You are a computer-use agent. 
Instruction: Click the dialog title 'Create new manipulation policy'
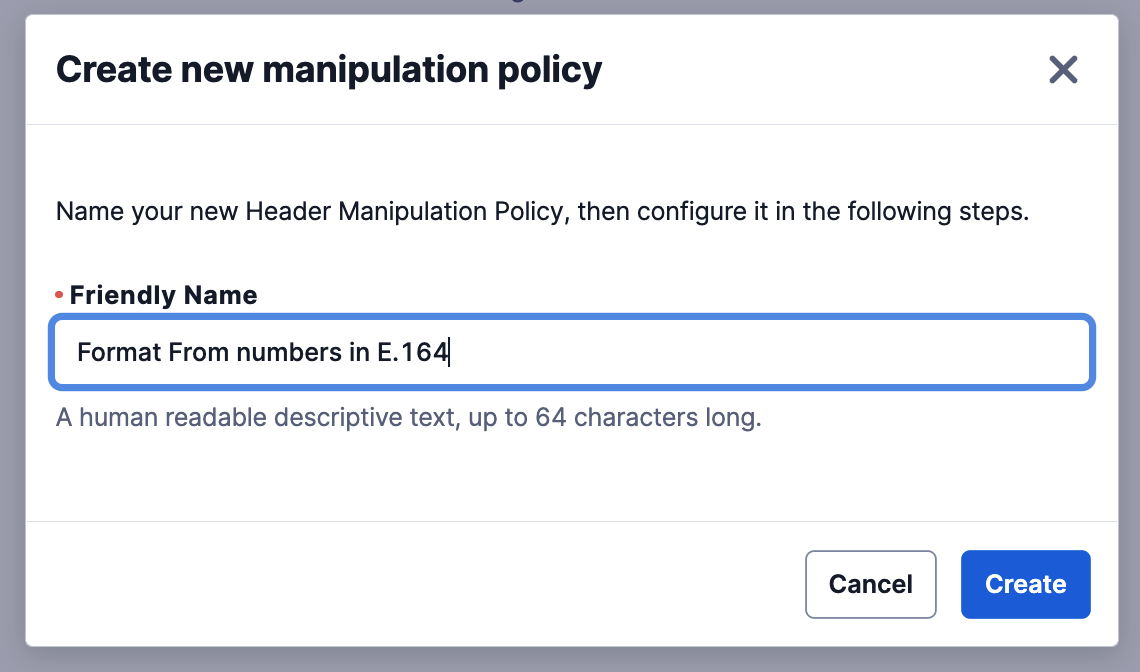330,69
